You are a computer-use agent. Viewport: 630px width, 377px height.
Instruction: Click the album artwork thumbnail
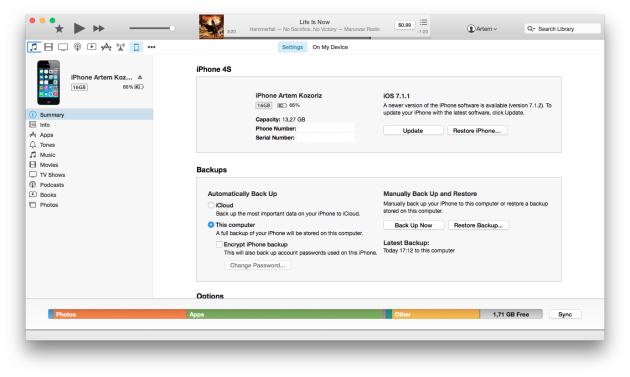click(x=211, y=27)
